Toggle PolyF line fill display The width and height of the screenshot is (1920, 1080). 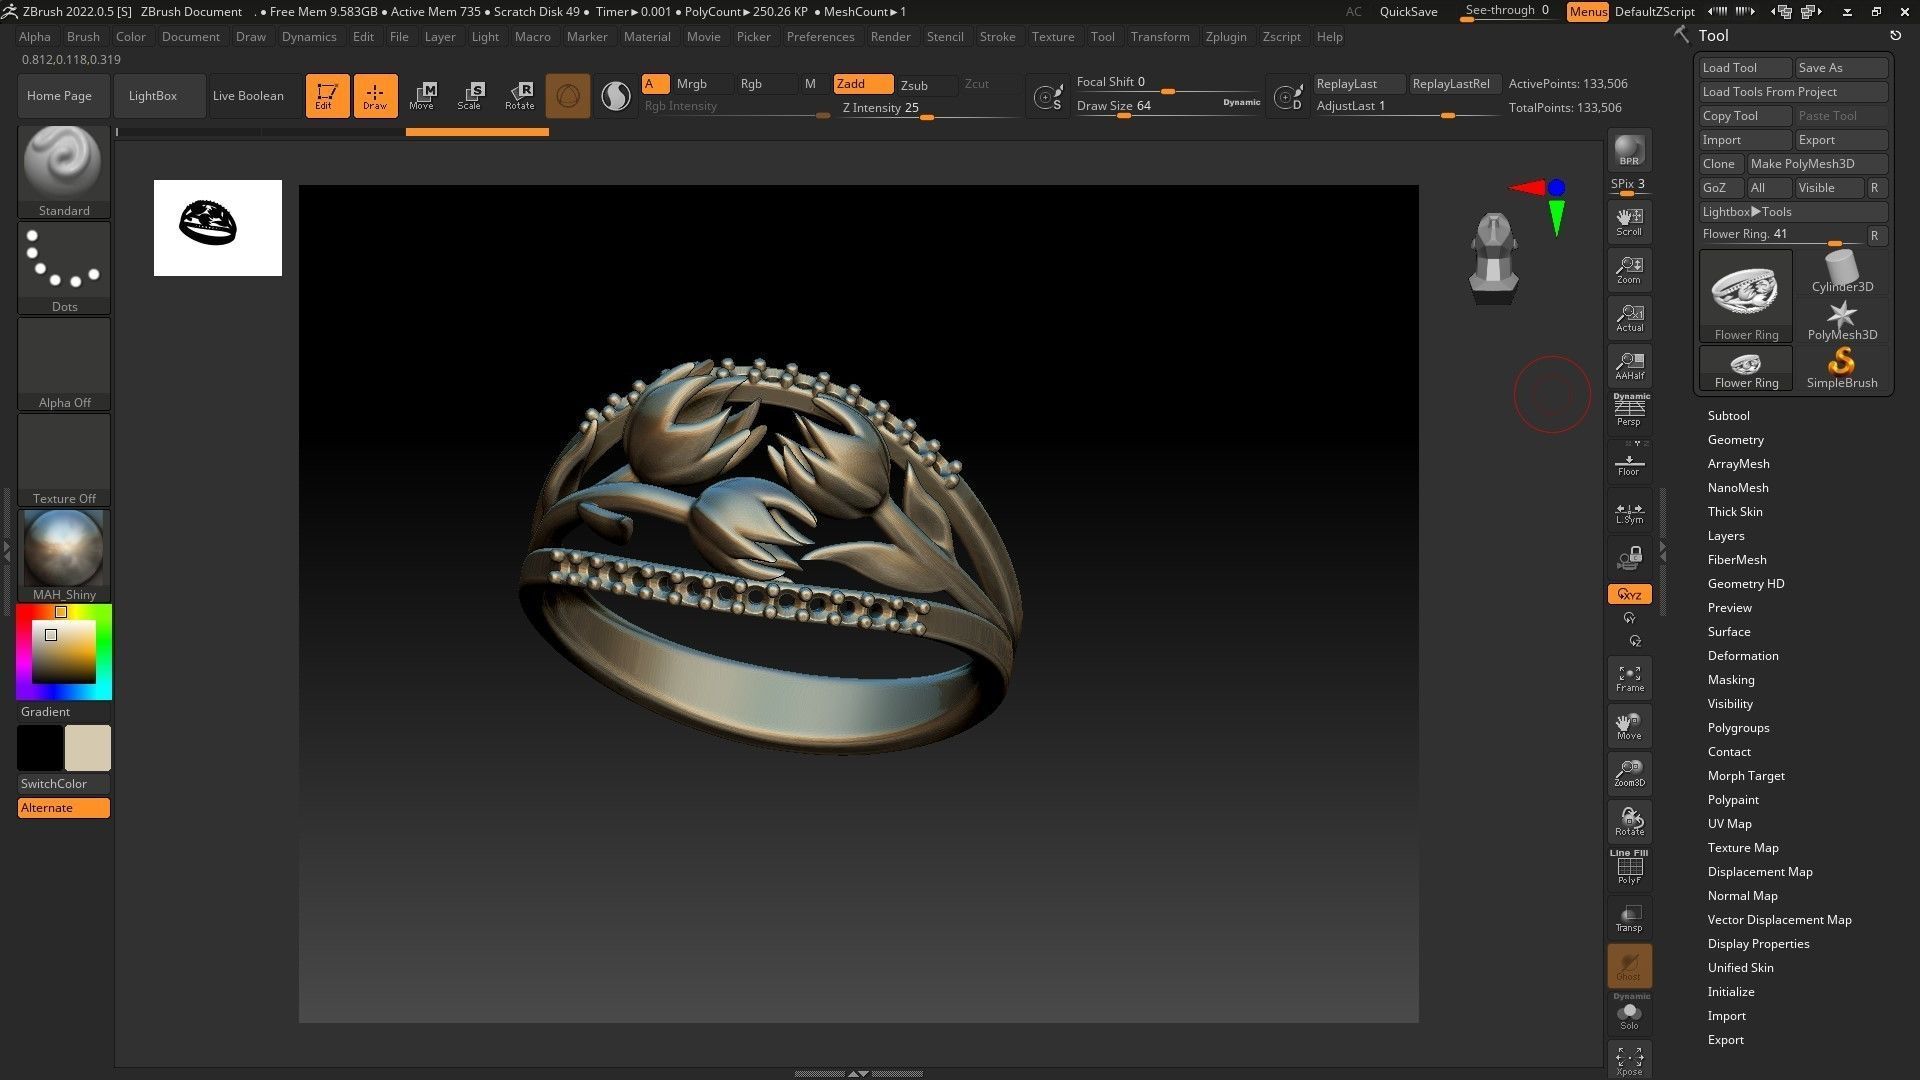[x=1629, y=868]
